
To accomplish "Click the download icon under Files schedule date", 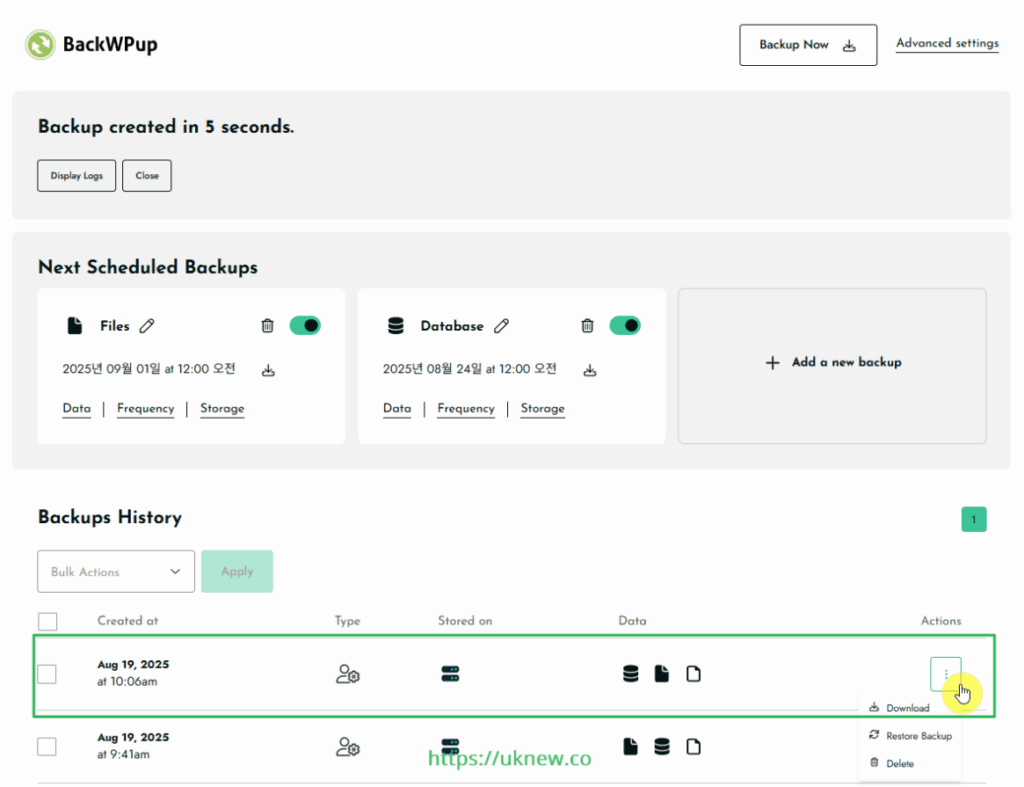I will (268, 371).
